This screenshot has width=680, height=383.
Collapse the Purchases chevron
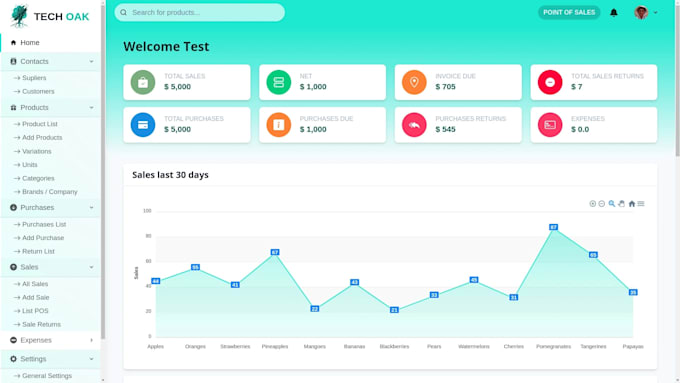point(91,208)
